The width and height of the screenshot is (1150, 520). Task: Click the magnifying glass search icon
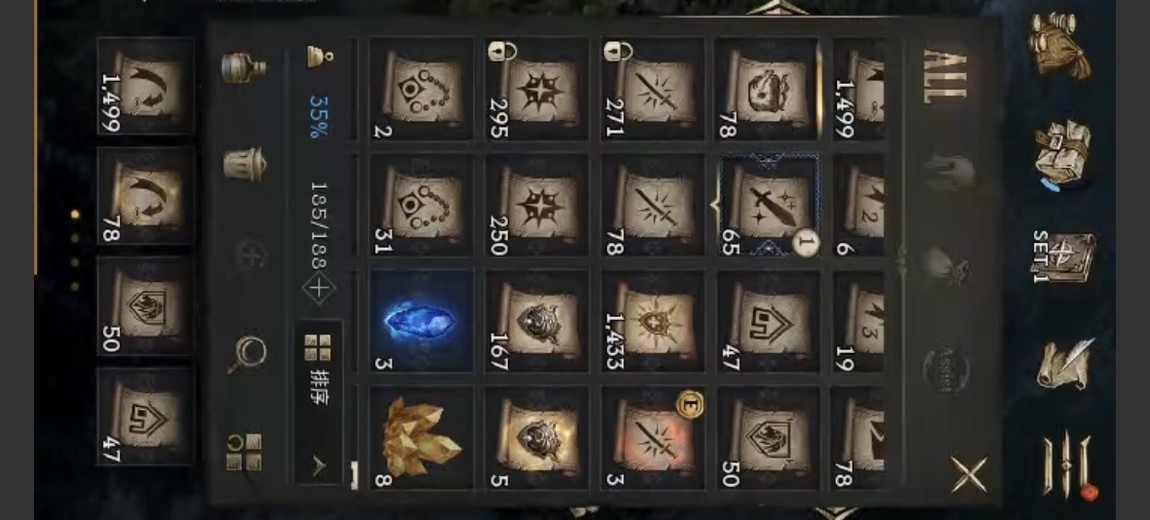(x=247, y=354)
